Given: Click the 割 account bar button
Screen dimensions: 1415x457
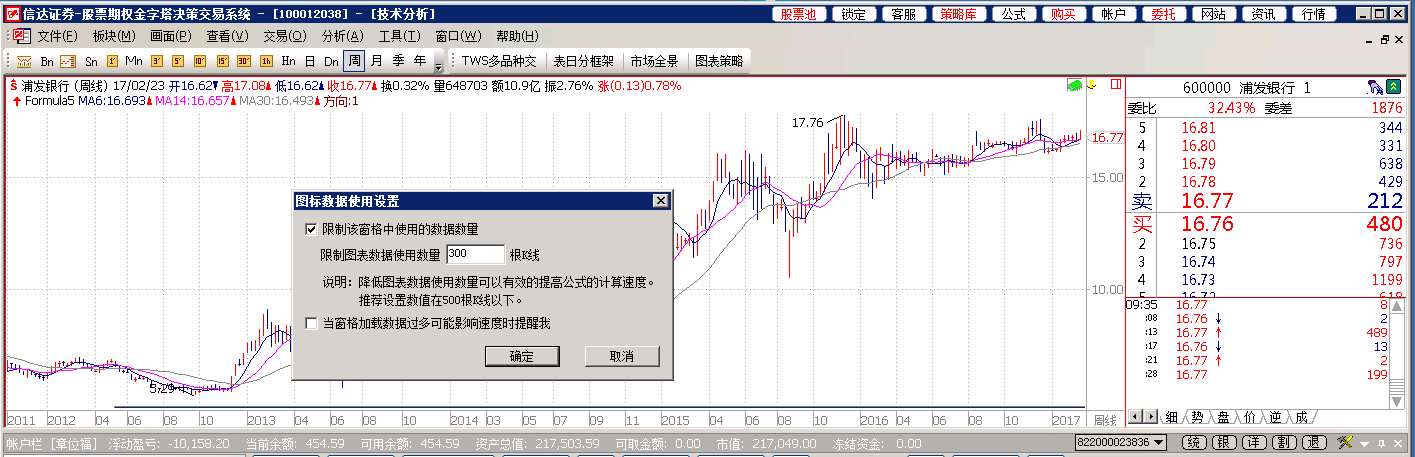Looking at the screenshot, I should pyautogui.click(x=1284, y=442).
